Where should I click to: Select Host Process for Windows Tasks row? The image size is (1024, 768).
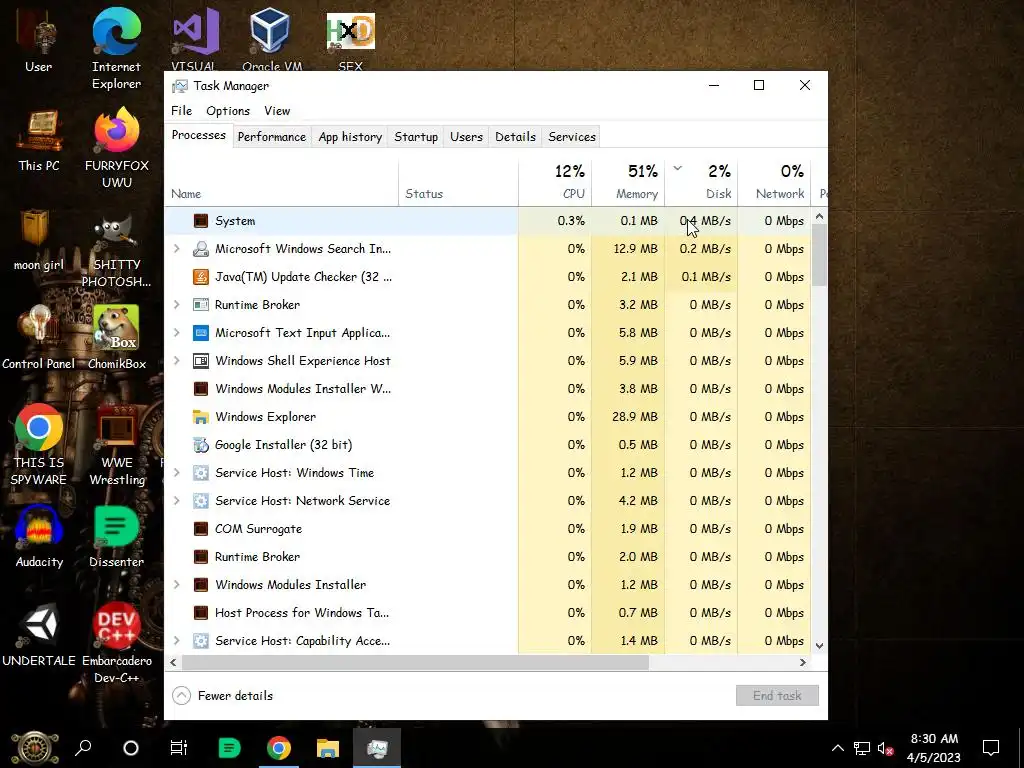pyautogui.click(x=487, y=613)
